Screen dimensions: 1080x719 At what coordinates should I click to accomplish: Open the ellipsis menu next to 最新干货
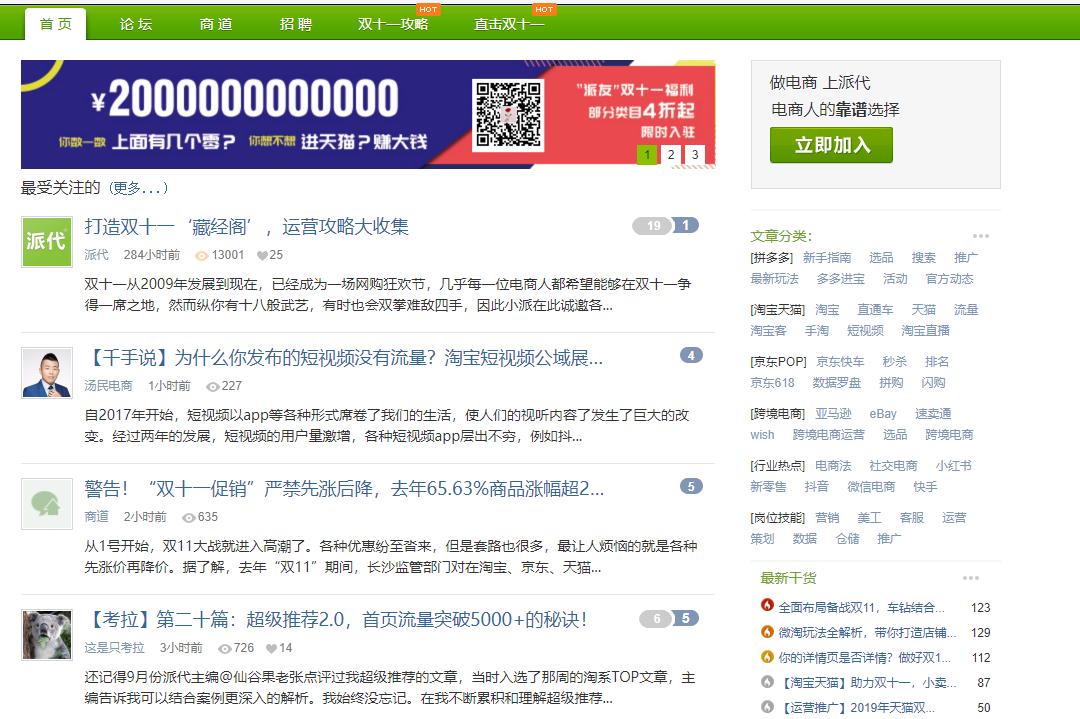tap(970, 577)
